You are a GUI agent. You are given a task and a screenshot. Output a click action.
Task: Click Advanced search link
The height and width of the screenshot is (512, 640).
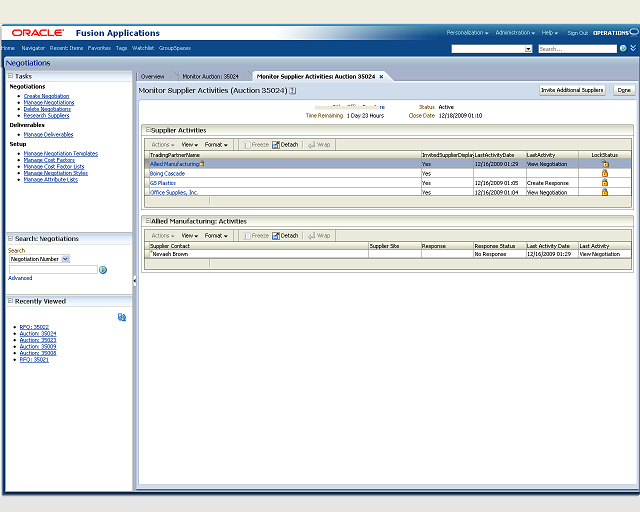point(20,278)
